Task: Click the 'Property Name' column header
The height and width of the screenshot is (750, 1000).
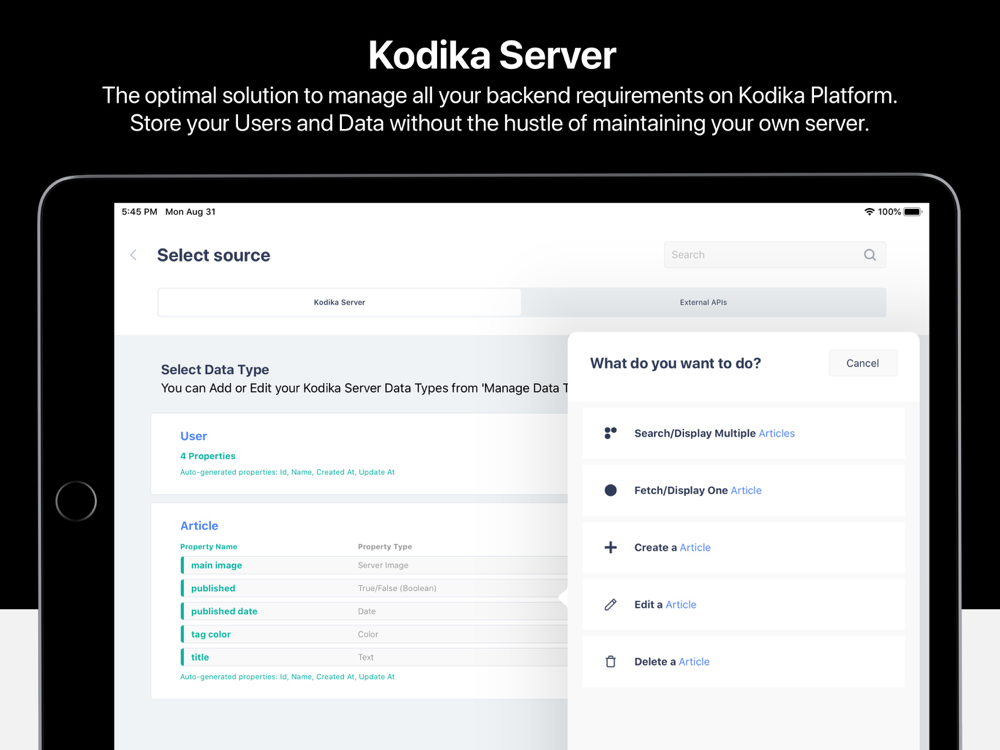Action: tap(209, 547)
